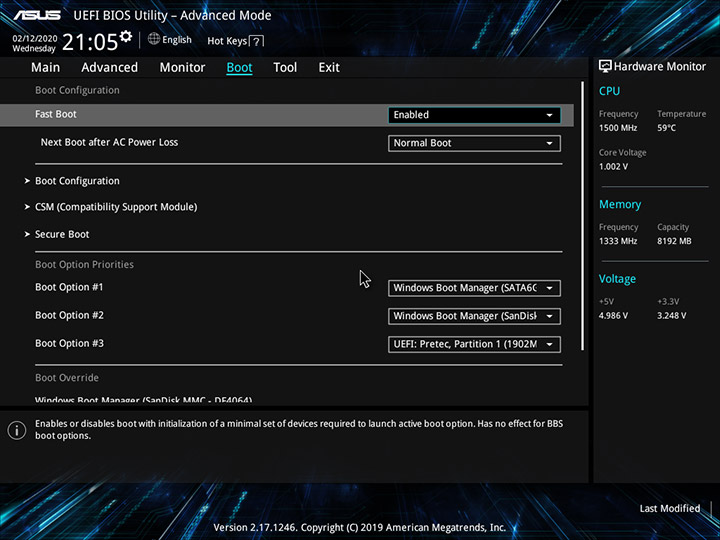Click the memory capacity 8192 MB
Screen dimensions: 720x540
[674, 241]
